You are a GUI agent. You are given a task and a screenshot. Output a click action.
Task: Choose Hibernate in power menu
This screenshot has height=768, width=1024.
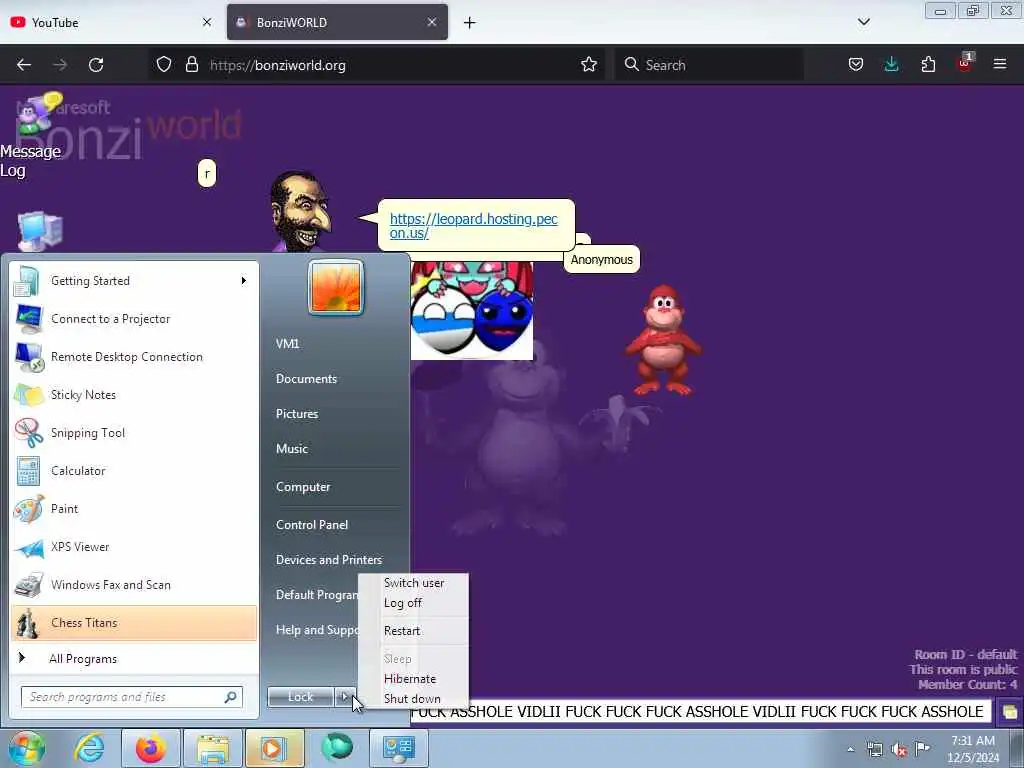pos(410,679)
